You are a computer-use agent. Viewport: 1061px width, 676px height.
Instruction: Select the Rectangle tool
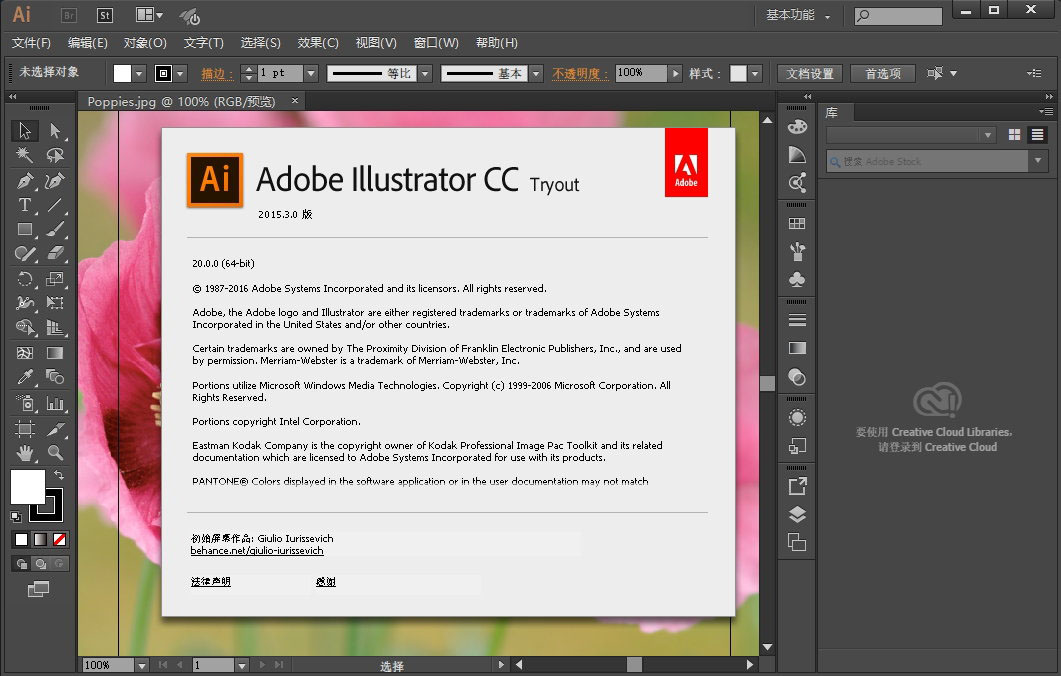(24, 229)
